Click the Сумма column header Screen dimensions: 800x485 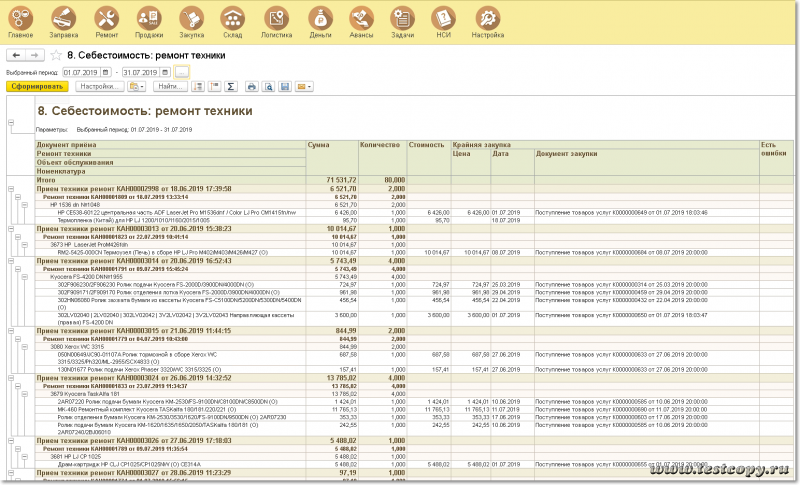tap(332, 158)
